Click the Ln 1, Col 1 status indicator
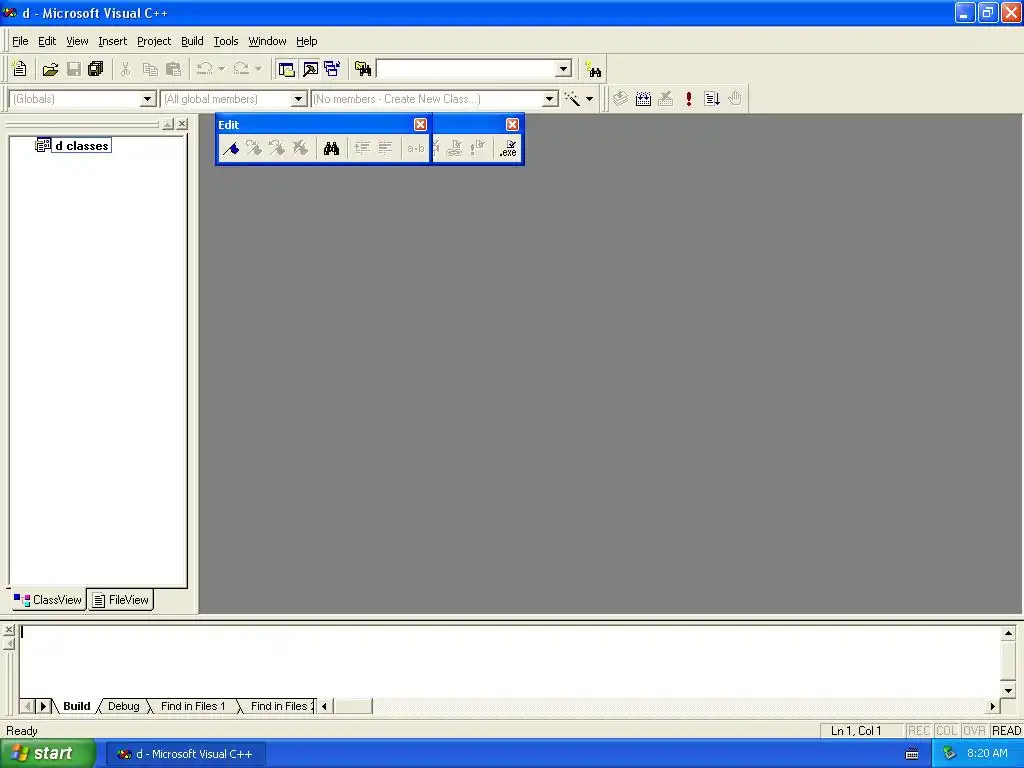Viewport: 1024px width, 768px height. pyautogui.click(x=856, y=731)
